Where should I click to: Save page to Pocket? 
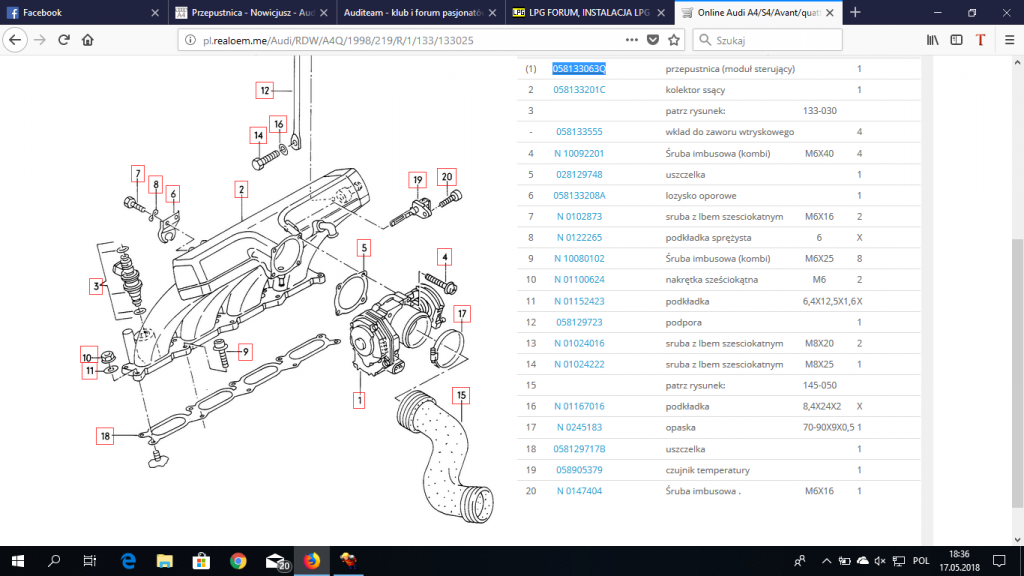tap(652, 40)
